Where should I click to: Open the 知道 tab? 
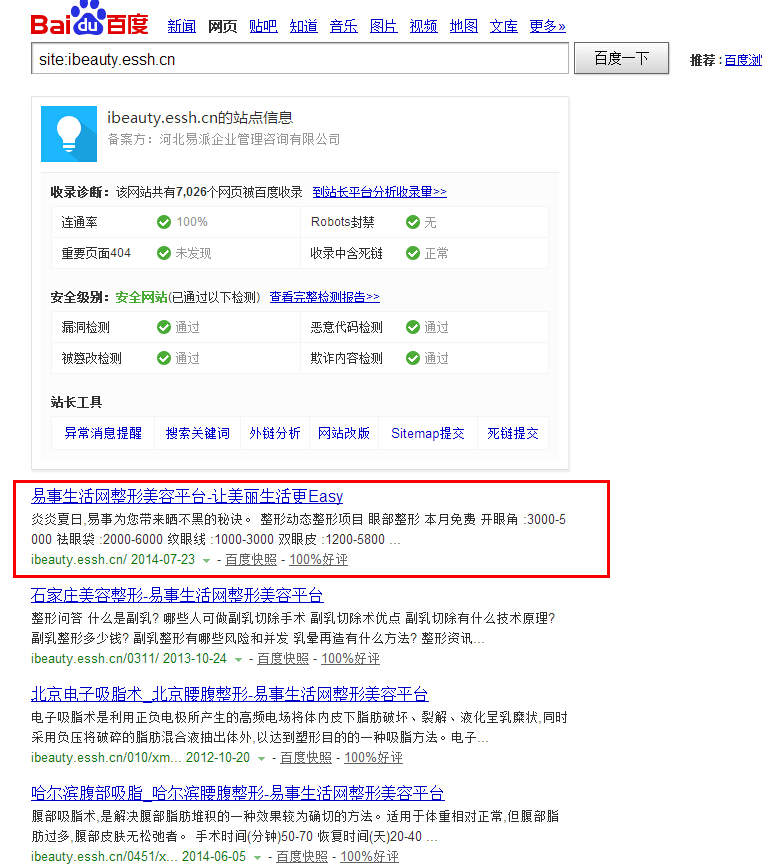tap(304, 26)
